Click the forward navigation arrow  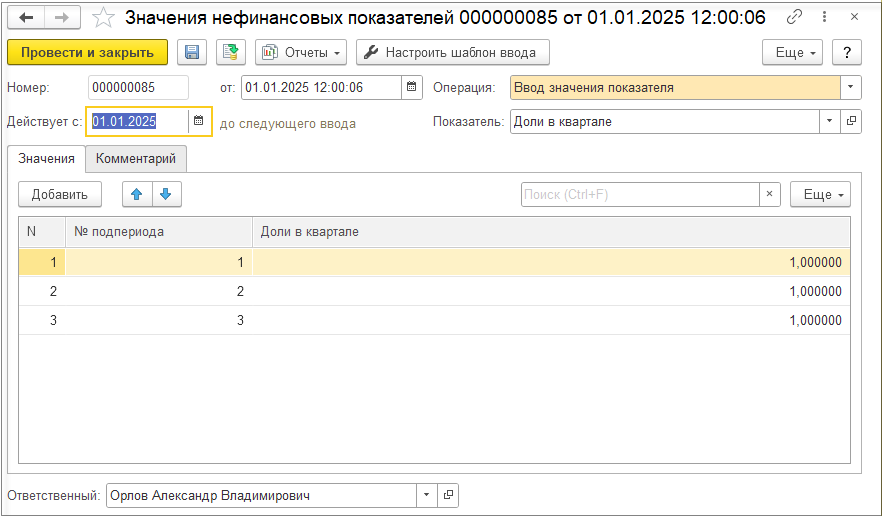point(62,17)
